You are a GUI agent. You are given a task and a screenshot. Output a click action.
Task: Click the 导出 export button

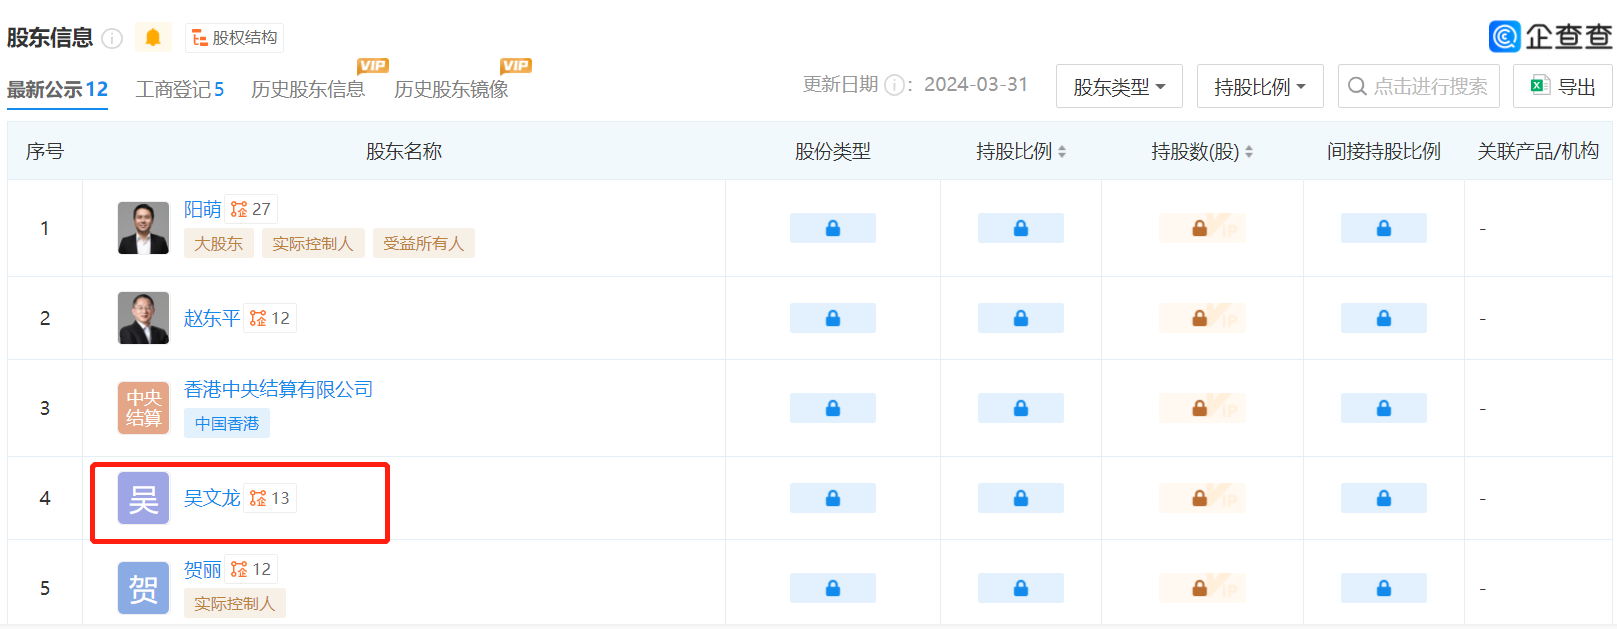[1562, 87]
